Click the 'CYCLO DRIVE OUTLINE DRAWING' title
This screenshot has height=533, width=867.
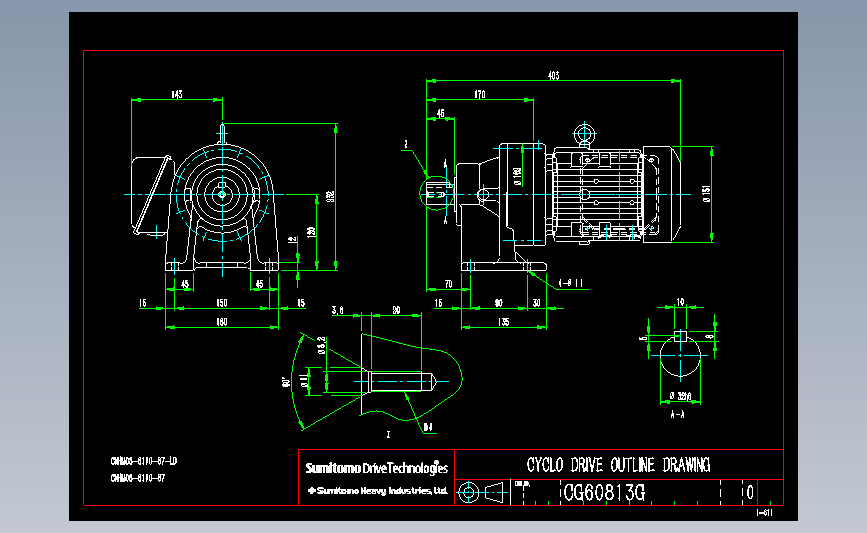[x=618, y=465]
